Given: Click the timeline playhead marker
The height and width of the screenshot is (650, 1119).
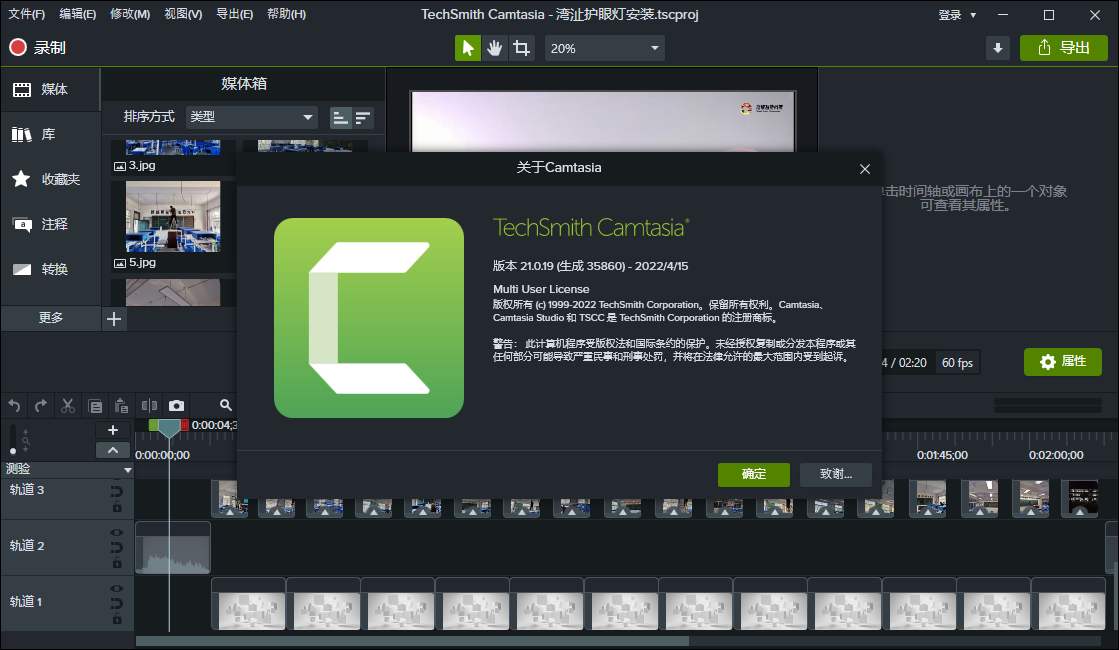Looking at the screenshot, I should tap(169, 429).
